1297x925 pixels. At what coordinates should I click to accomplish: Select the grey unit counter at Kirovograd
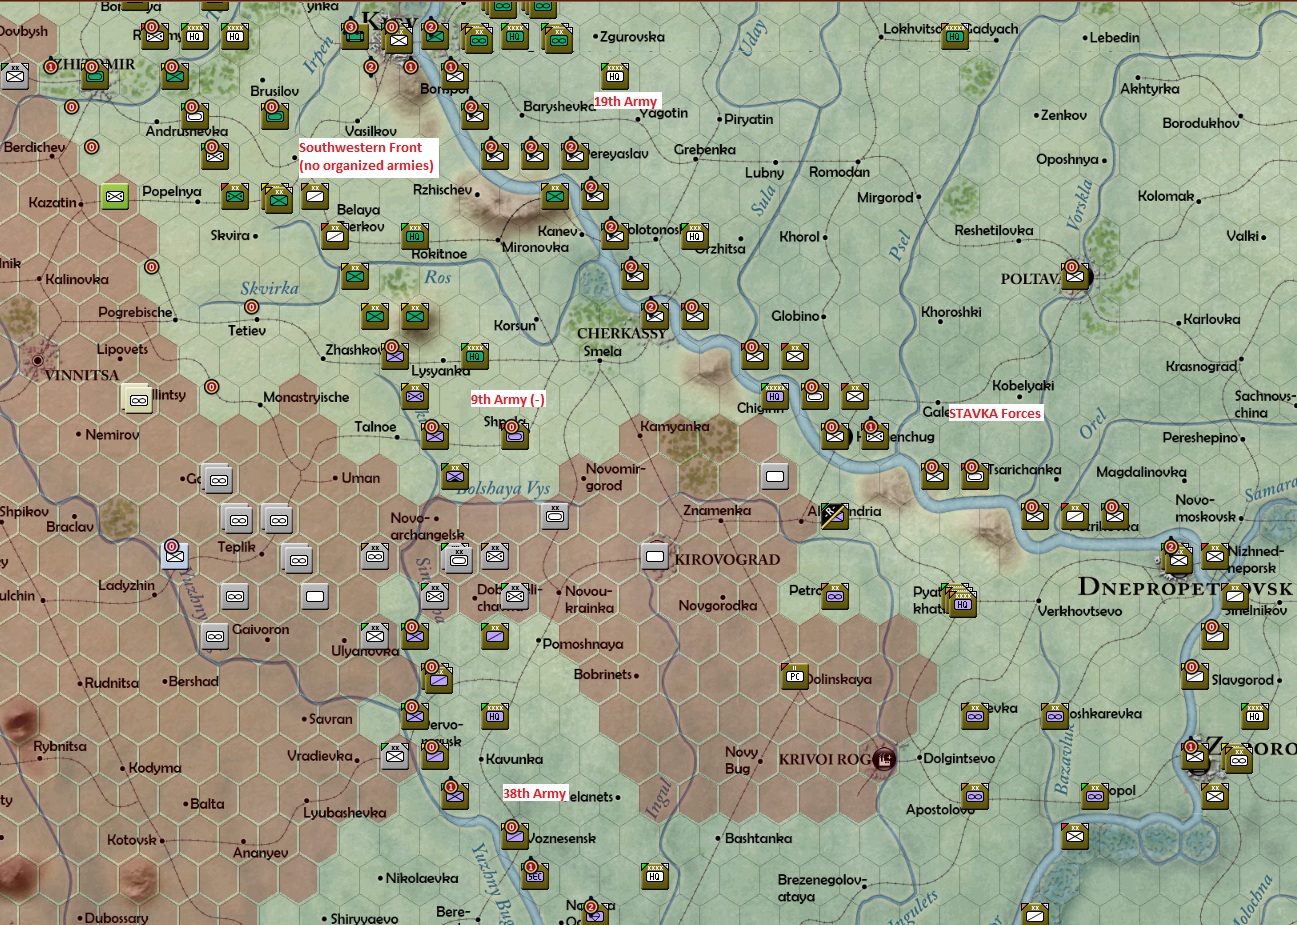click(655, 556)
